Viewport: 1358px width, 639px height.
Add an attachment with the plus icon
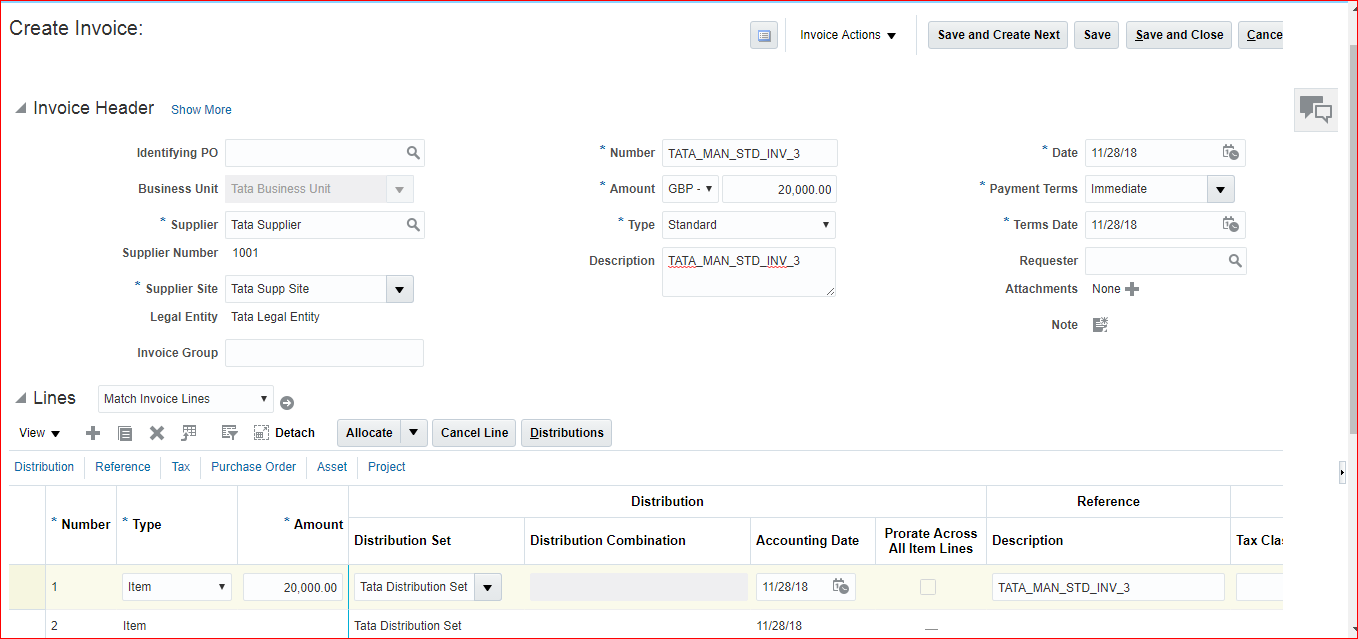[x=1132, y=289]
